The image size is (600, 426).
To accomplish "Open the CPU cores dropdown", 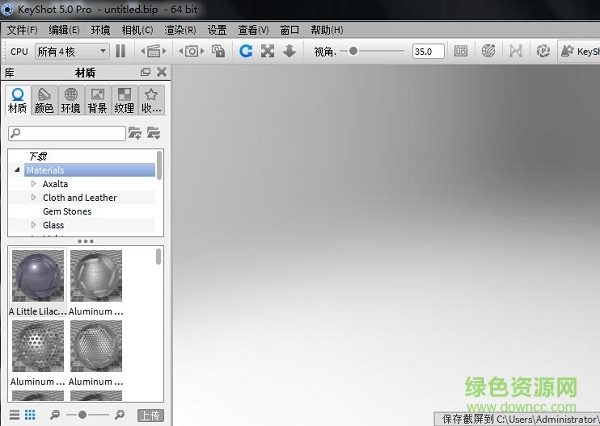I will 72,51.
